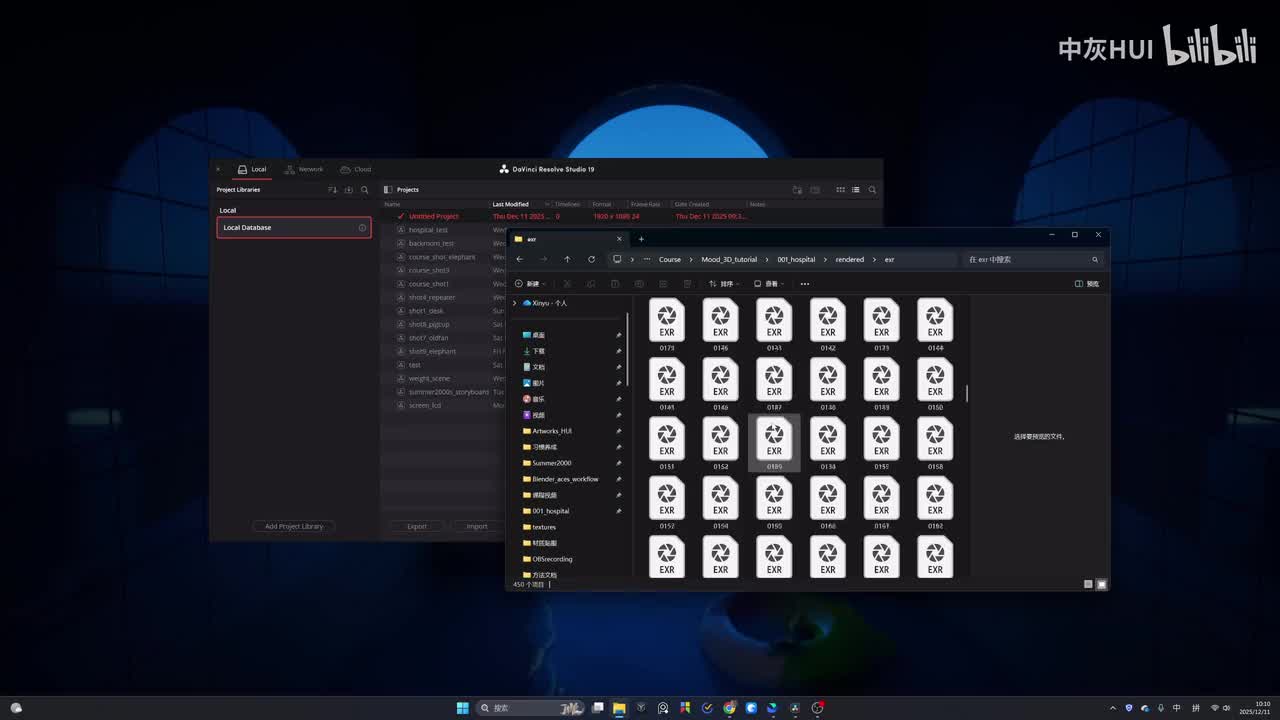Switch Explorer to details view in status bar
Image resolution: width=1280 pixels, height=720 pixels.
(x=1088, y=584)
